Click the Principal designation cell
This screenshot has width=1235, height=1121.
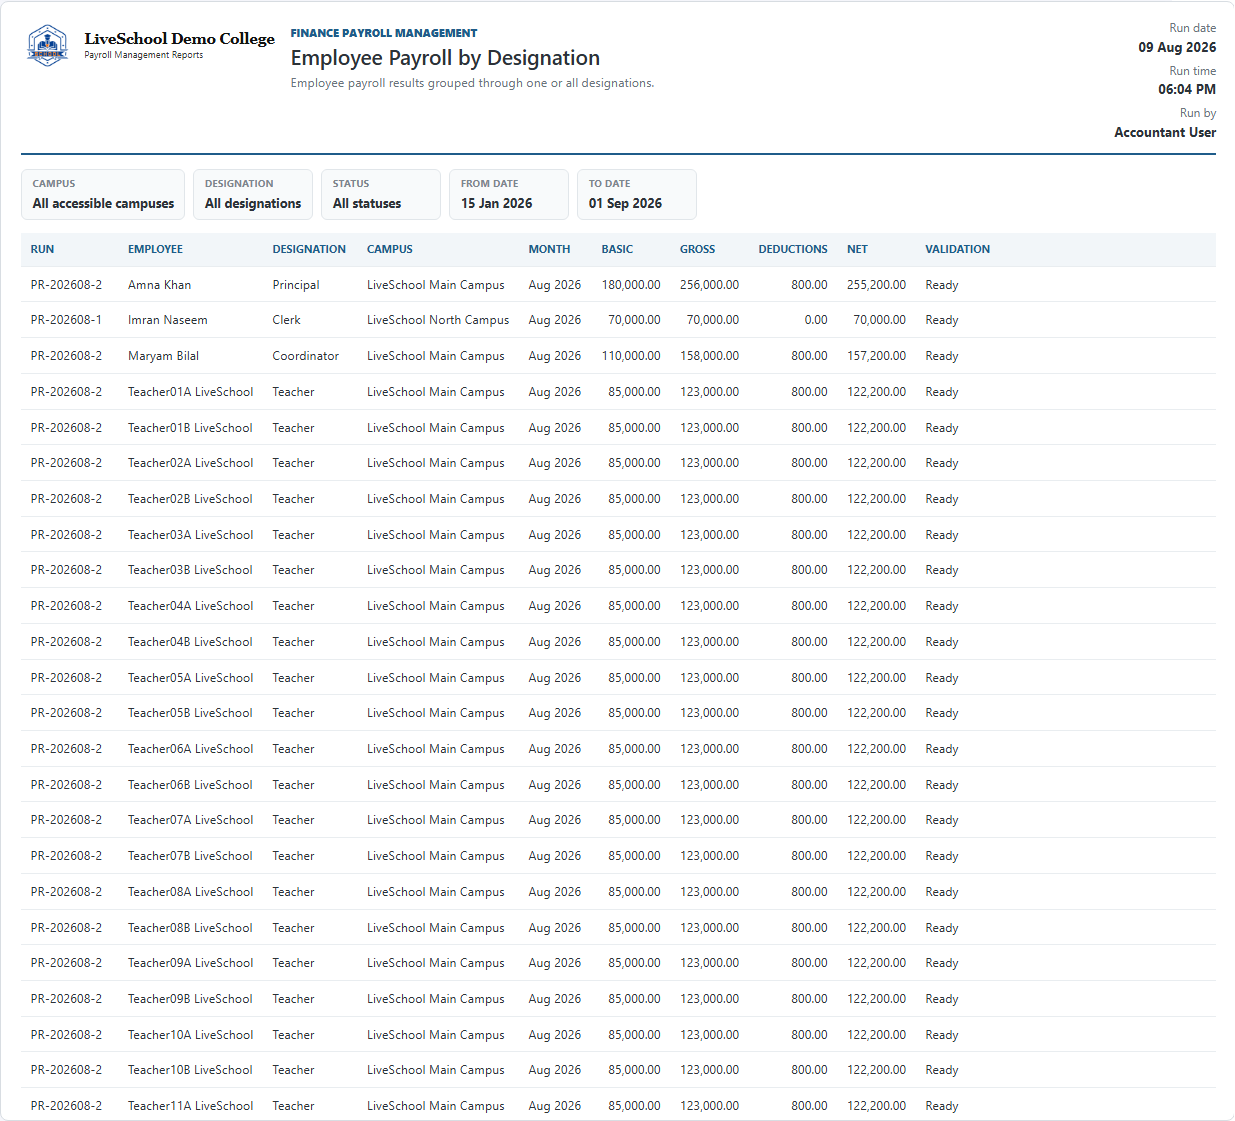tap(296, 285)
